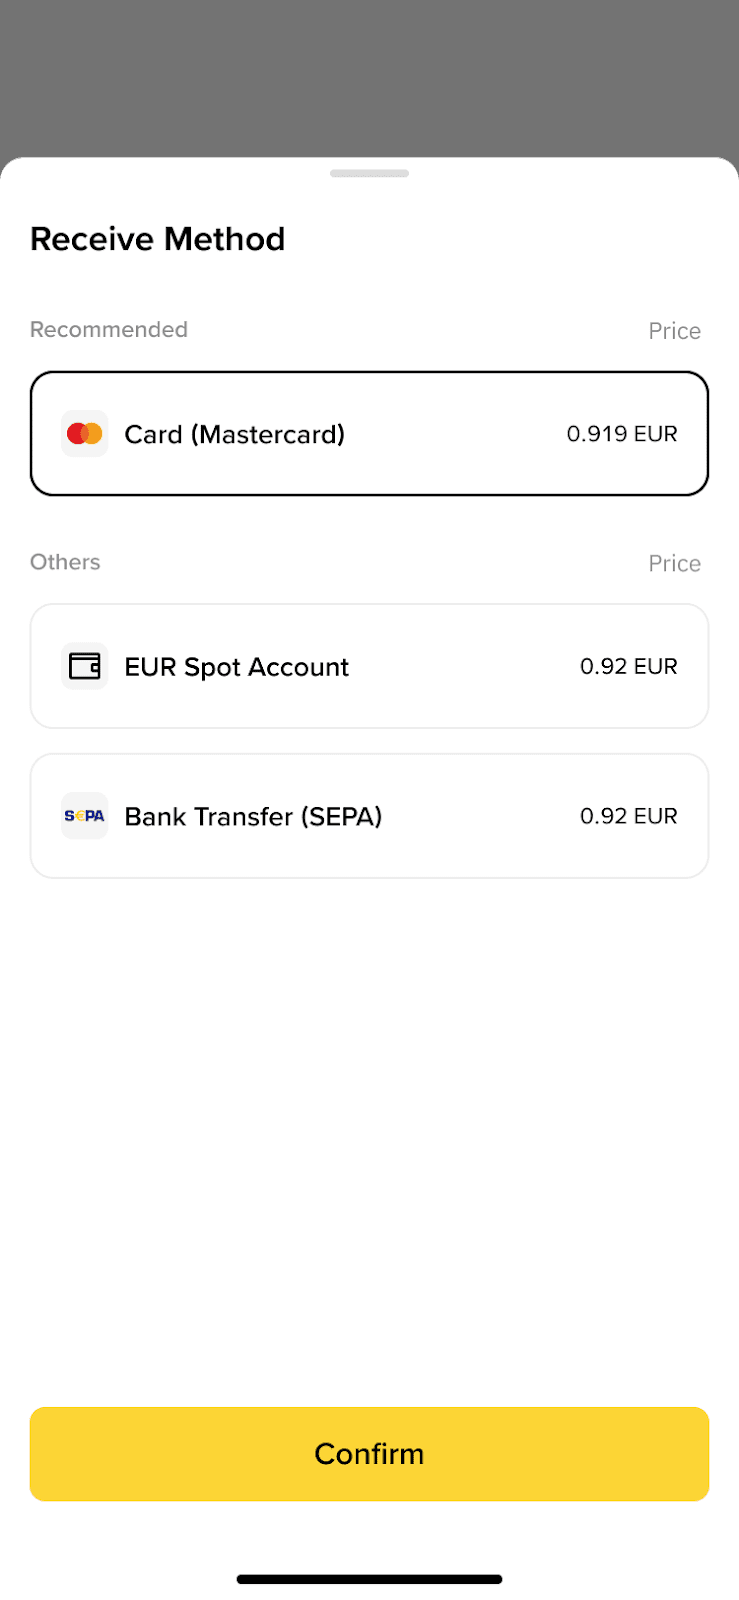739x1600 pixels.
Task: Click the wallet icon for EUR Spot Account
Action: click(85, 666)
